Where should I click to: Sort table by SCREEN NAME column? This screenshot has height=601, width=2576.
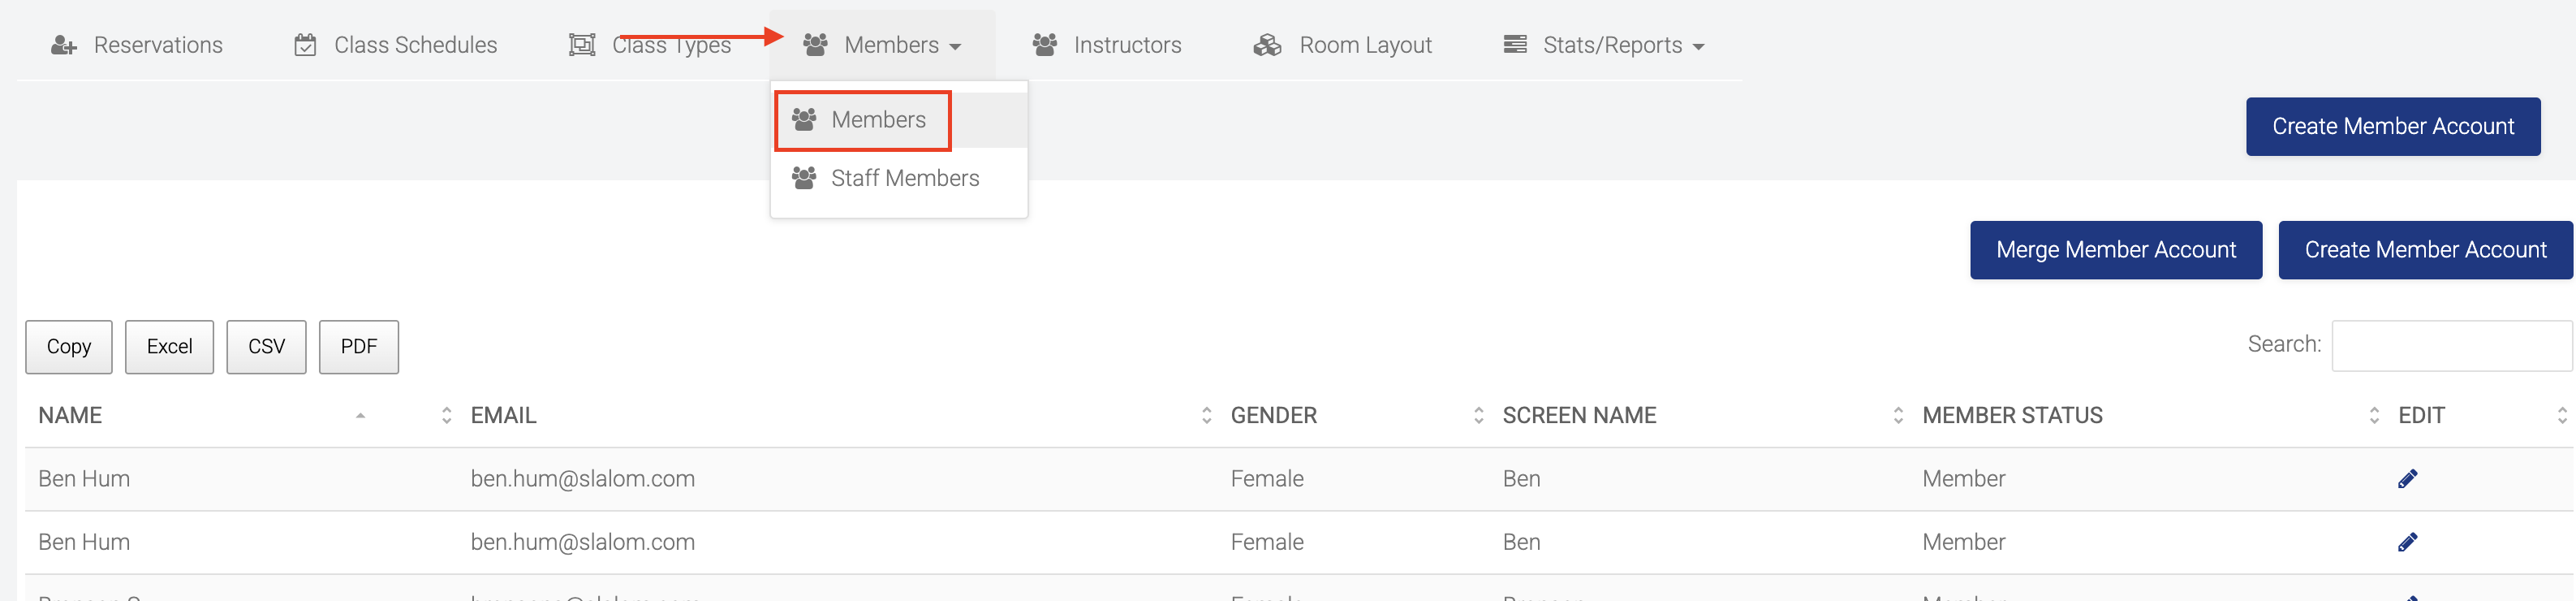[1579, 415]
